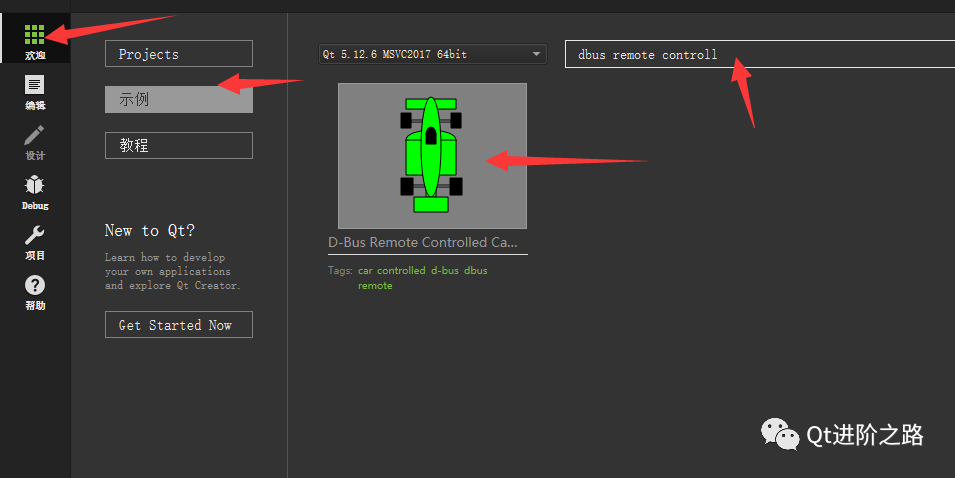Filter by the 'dbus' tag
Image resolution: width=955 pixels, height=478 pixels.
[x=476, y=270]
